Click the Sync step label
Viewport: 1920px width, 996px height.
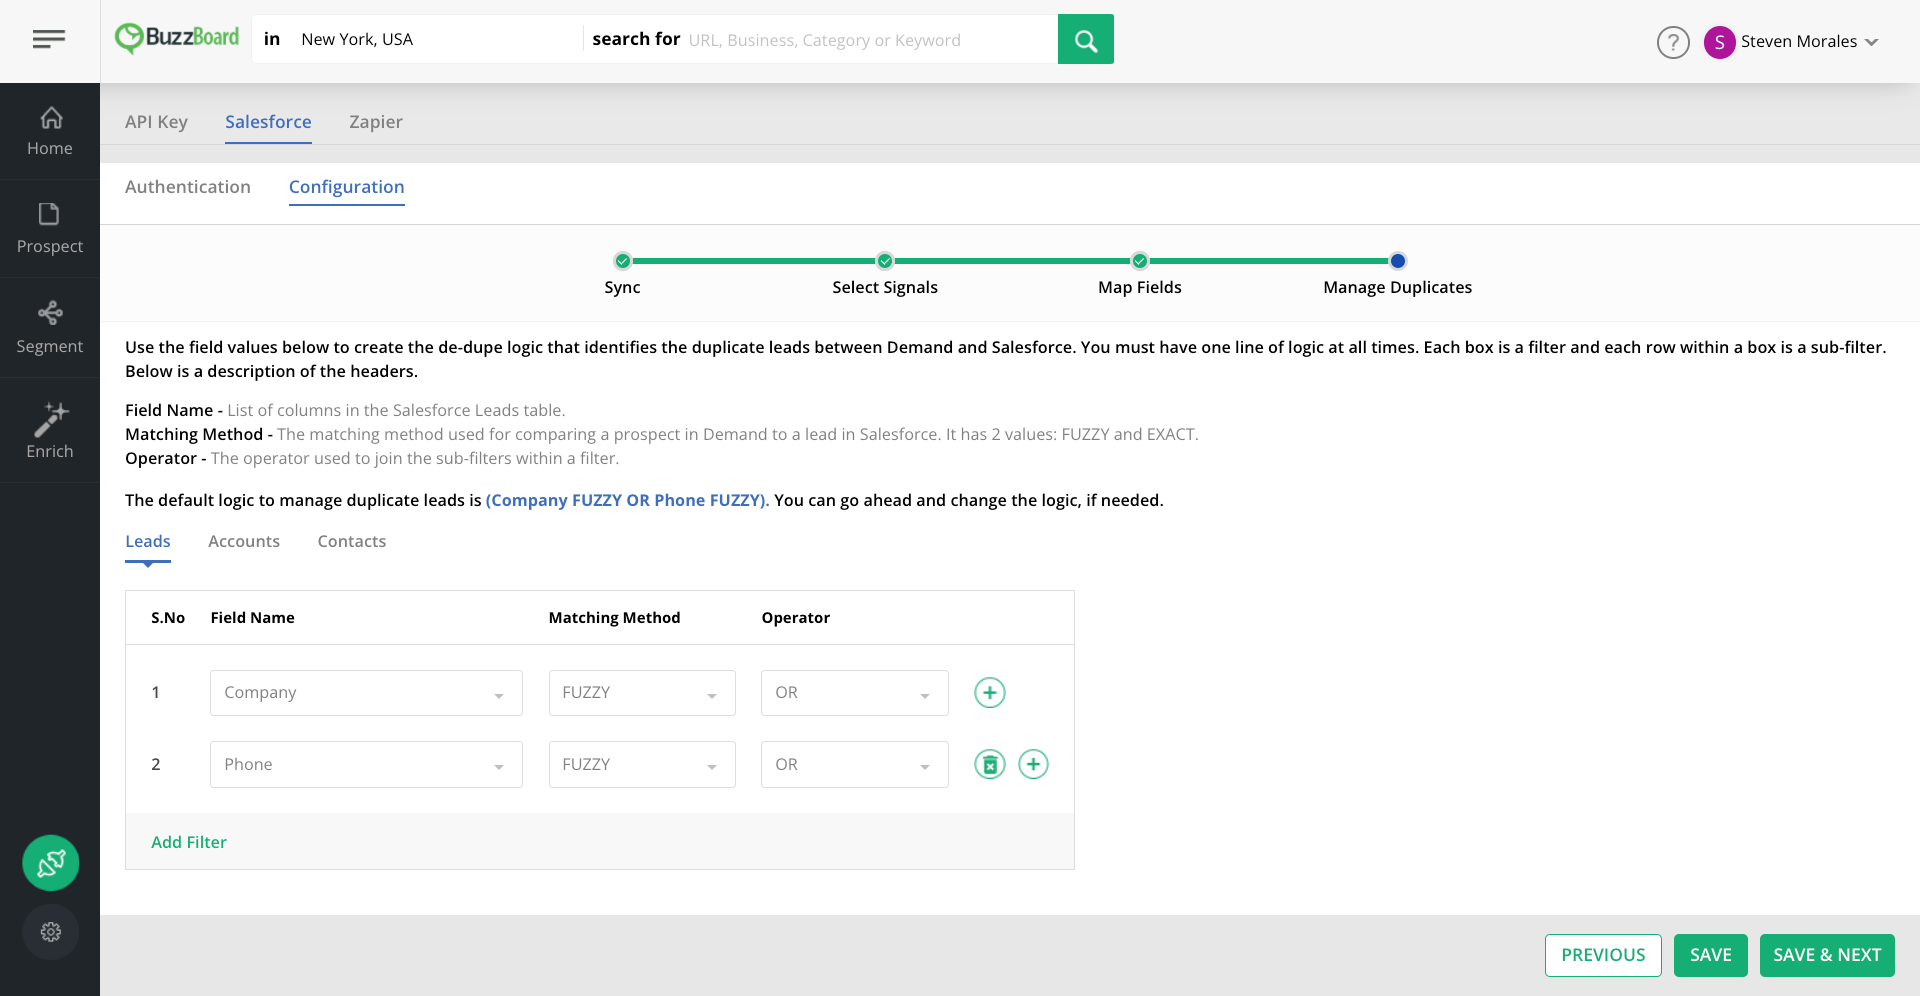tap(622, 287)
